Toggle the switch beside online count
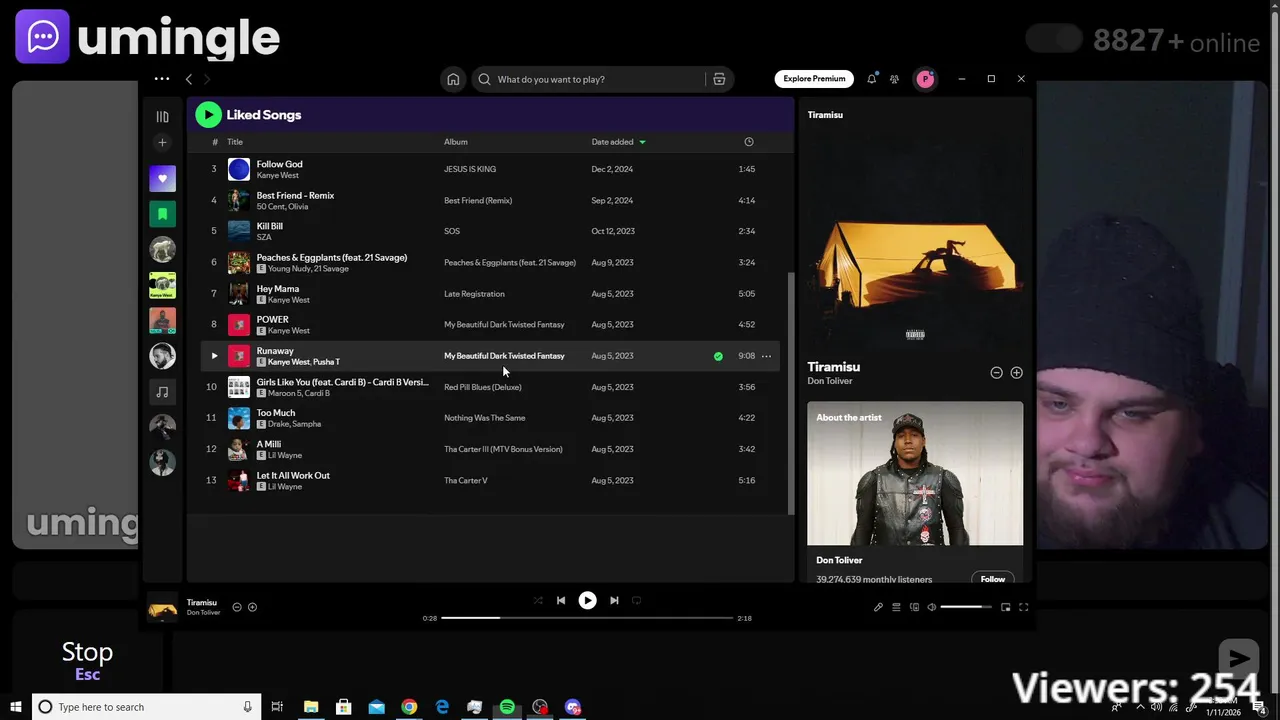This screenshot has height=720, width=1280. click(x=1054, y=39)
